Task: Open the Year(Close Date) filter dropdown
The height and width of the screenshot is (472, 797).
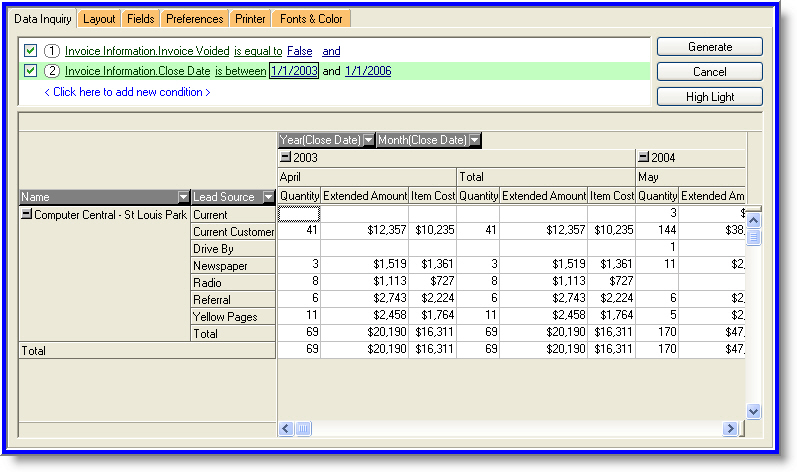Action: pyautogui.click(x=369, y=140)
